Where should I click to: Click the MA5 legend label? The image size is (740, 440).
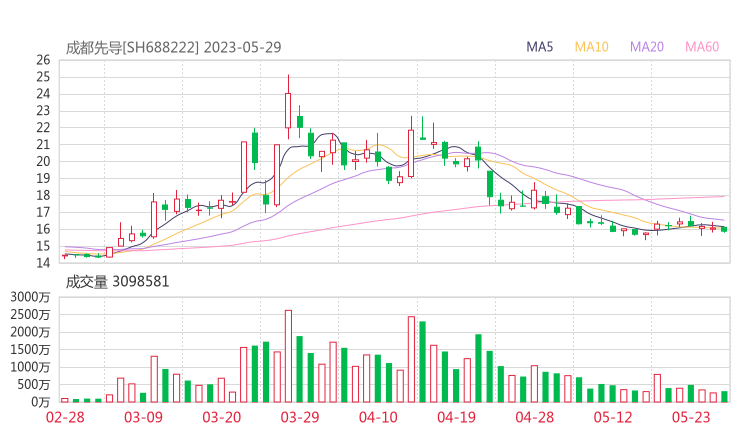point(539,47)
